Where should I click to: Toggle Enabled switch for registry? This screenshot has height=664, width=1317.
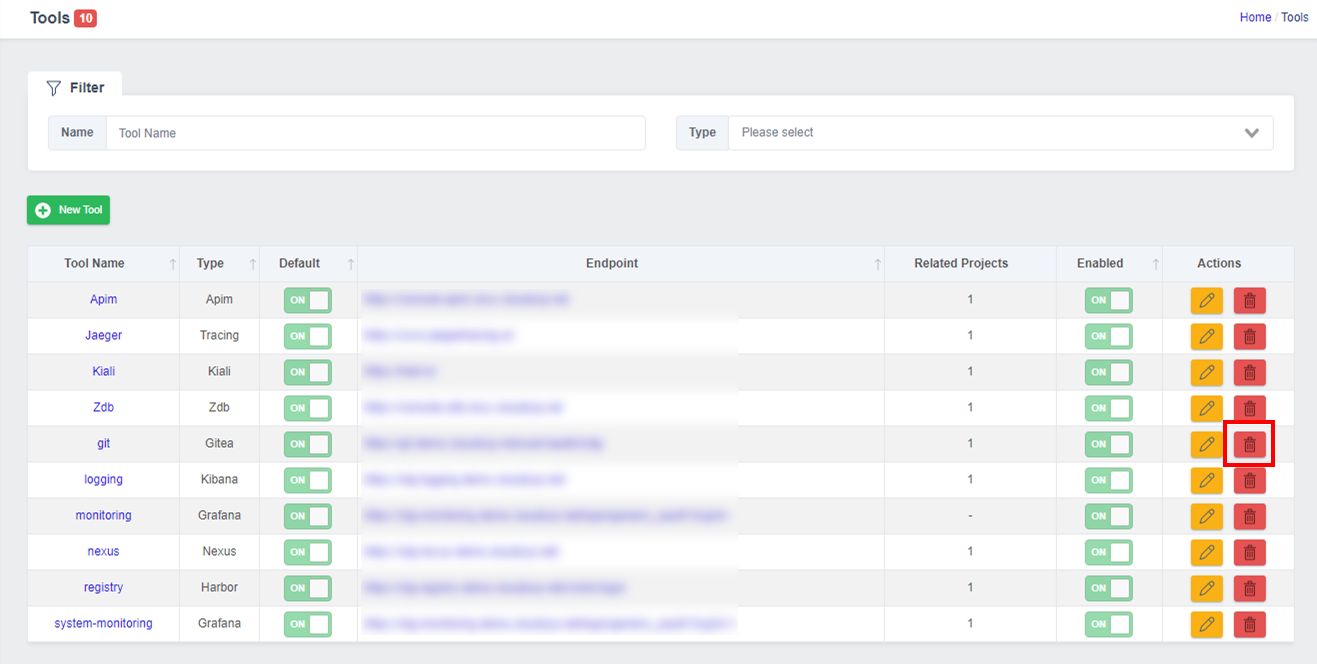pos(1108,588)
